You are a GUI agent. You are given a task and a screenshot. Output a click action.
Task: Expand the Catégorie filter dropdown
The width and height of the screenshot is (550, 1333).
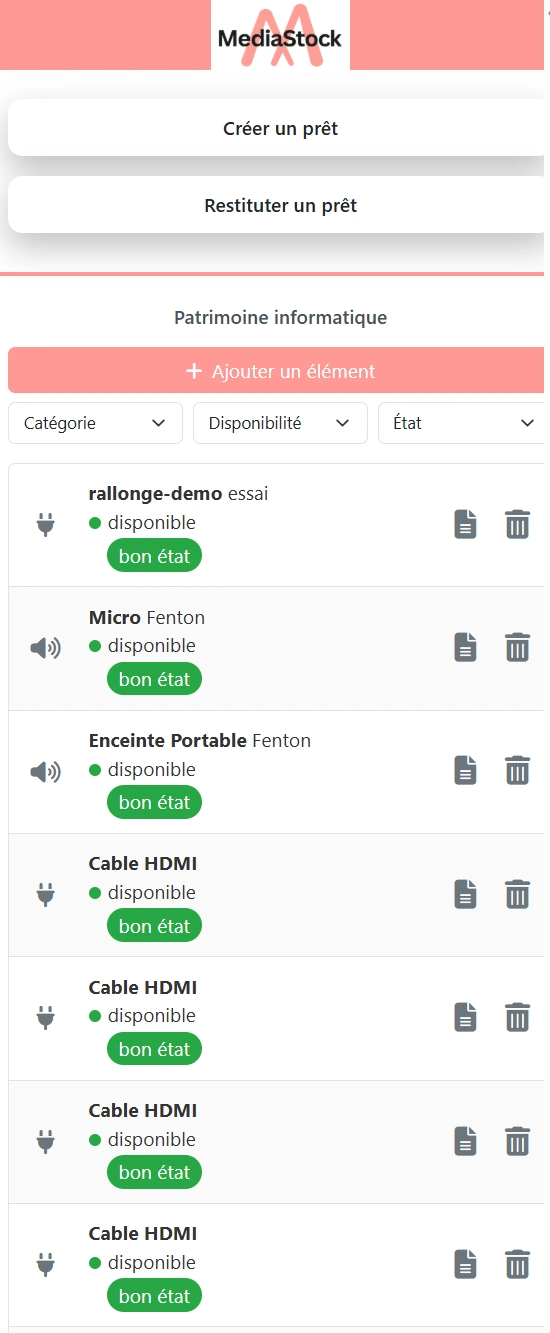click(x=95, y=423)
